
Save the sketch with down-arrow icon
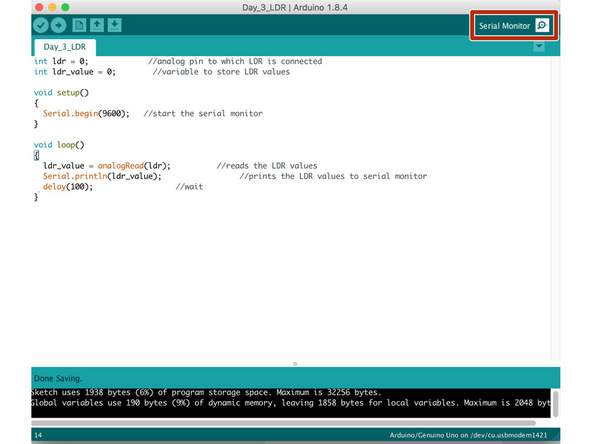114,25
